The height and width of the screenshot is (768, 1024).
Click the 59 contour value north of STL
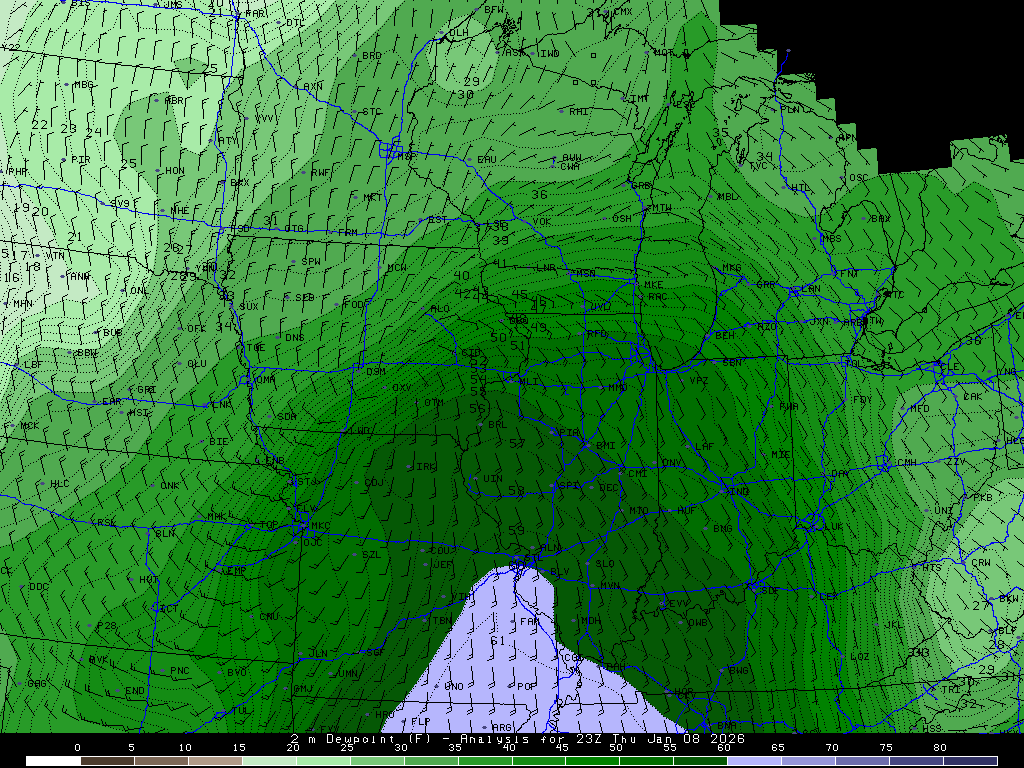(516, 530)
